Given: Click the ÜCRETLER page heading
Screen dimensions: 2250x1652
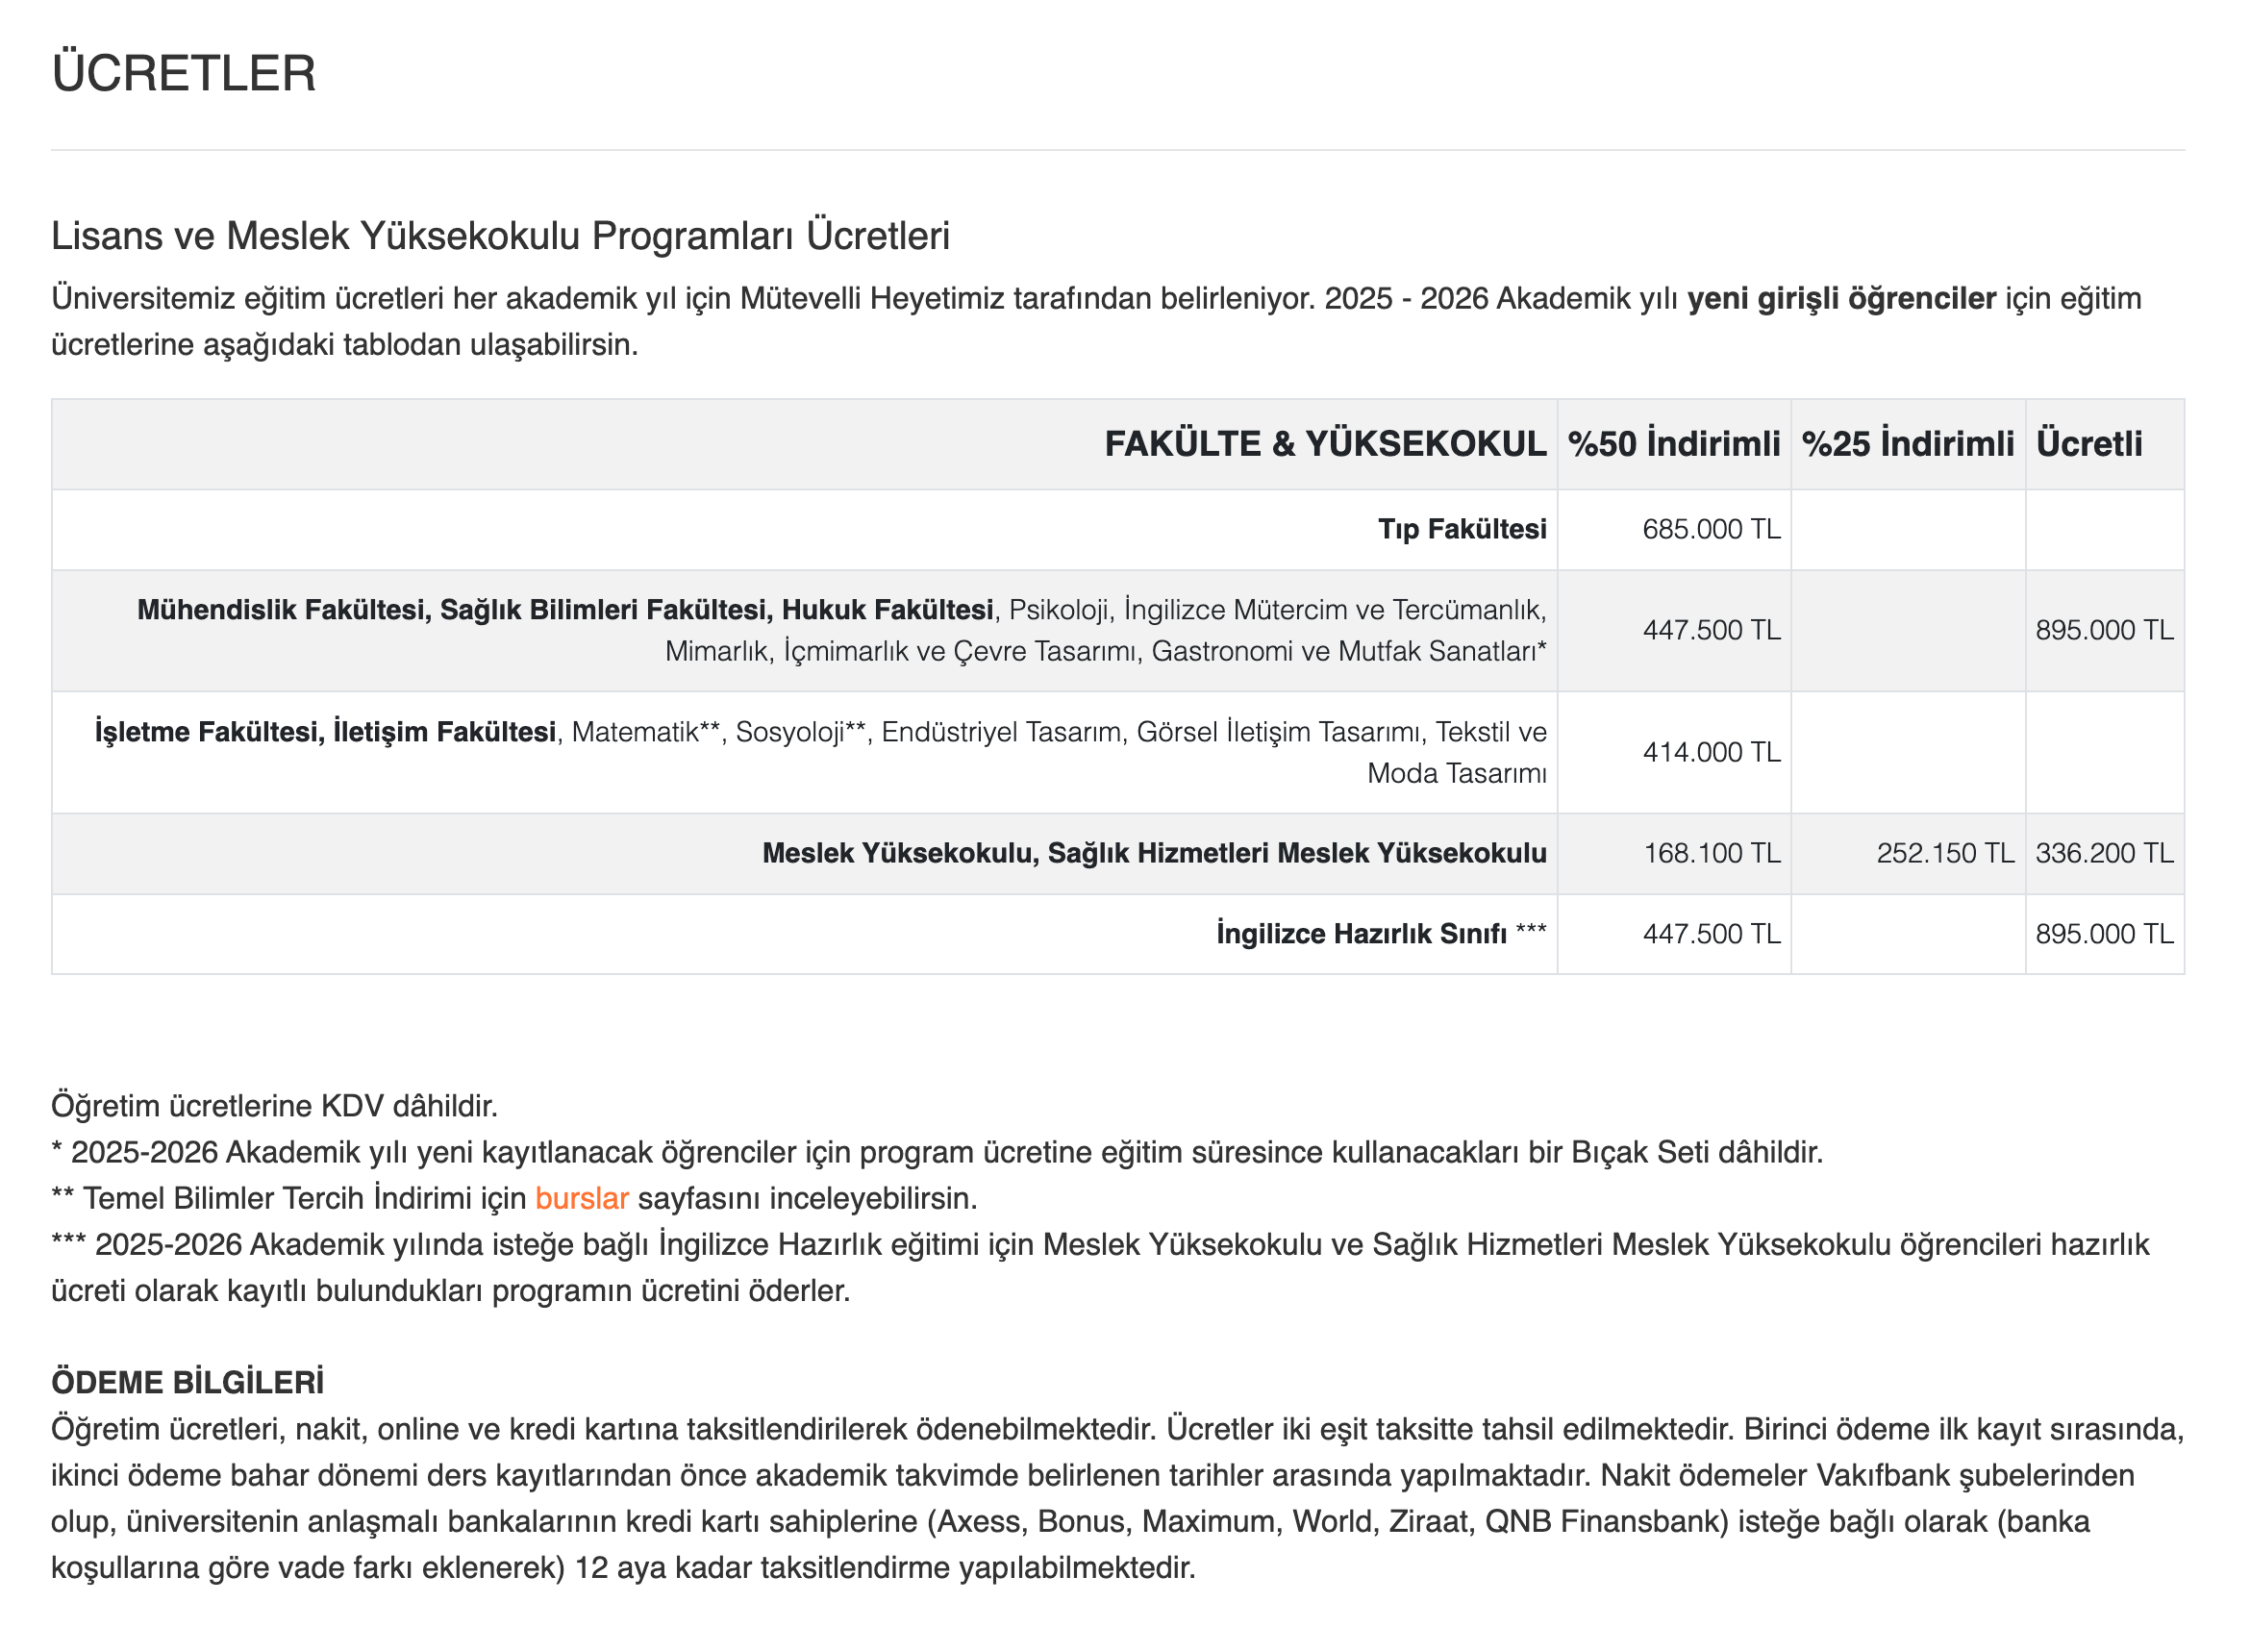Looking at the screenshot, I should (x=184, y=74).
